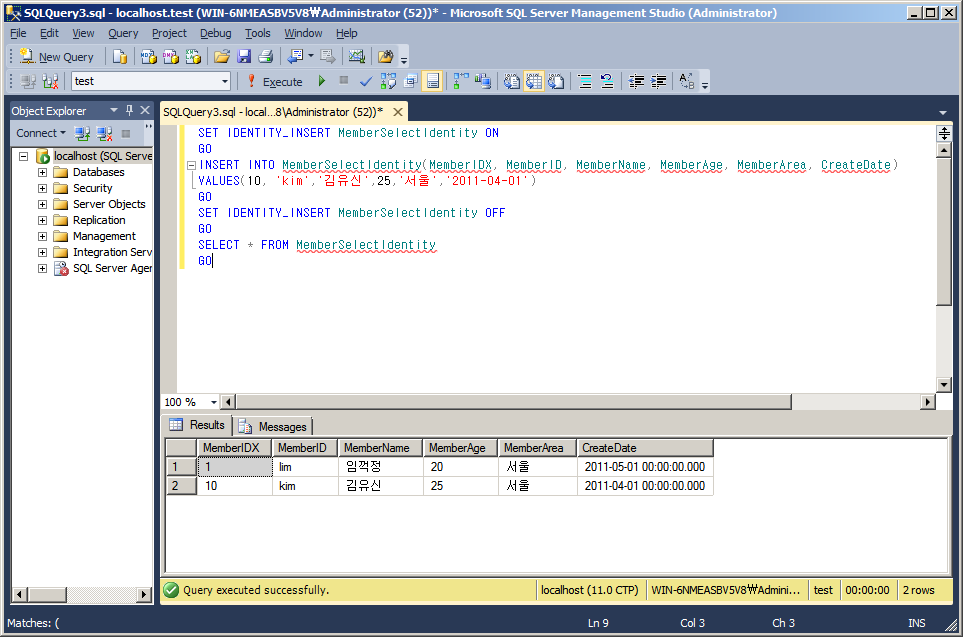Open the Debug menu

pyautogui.click(x=216, y=33)
